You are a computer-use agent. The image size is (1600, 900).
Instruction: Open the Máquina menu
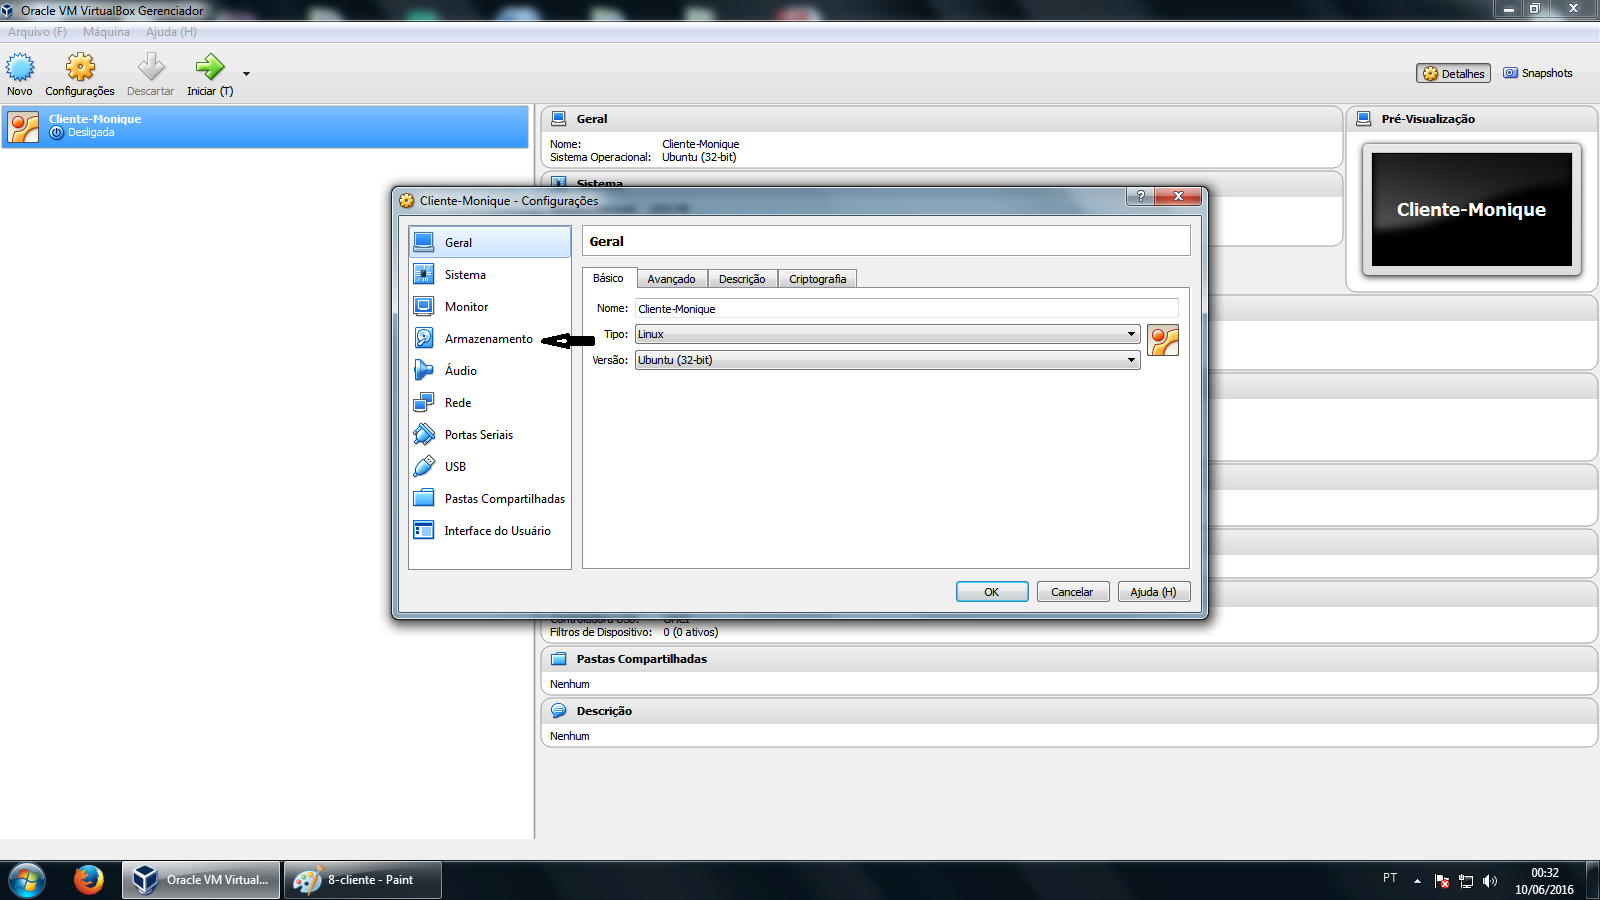click(x=106, y=32)
